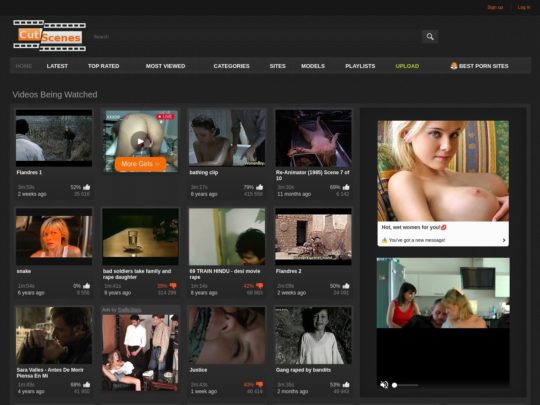The width and height of the screenshot is (540, 405).
Task: Open the Cut Scenes logo homepage
Action: coord(50,36)
